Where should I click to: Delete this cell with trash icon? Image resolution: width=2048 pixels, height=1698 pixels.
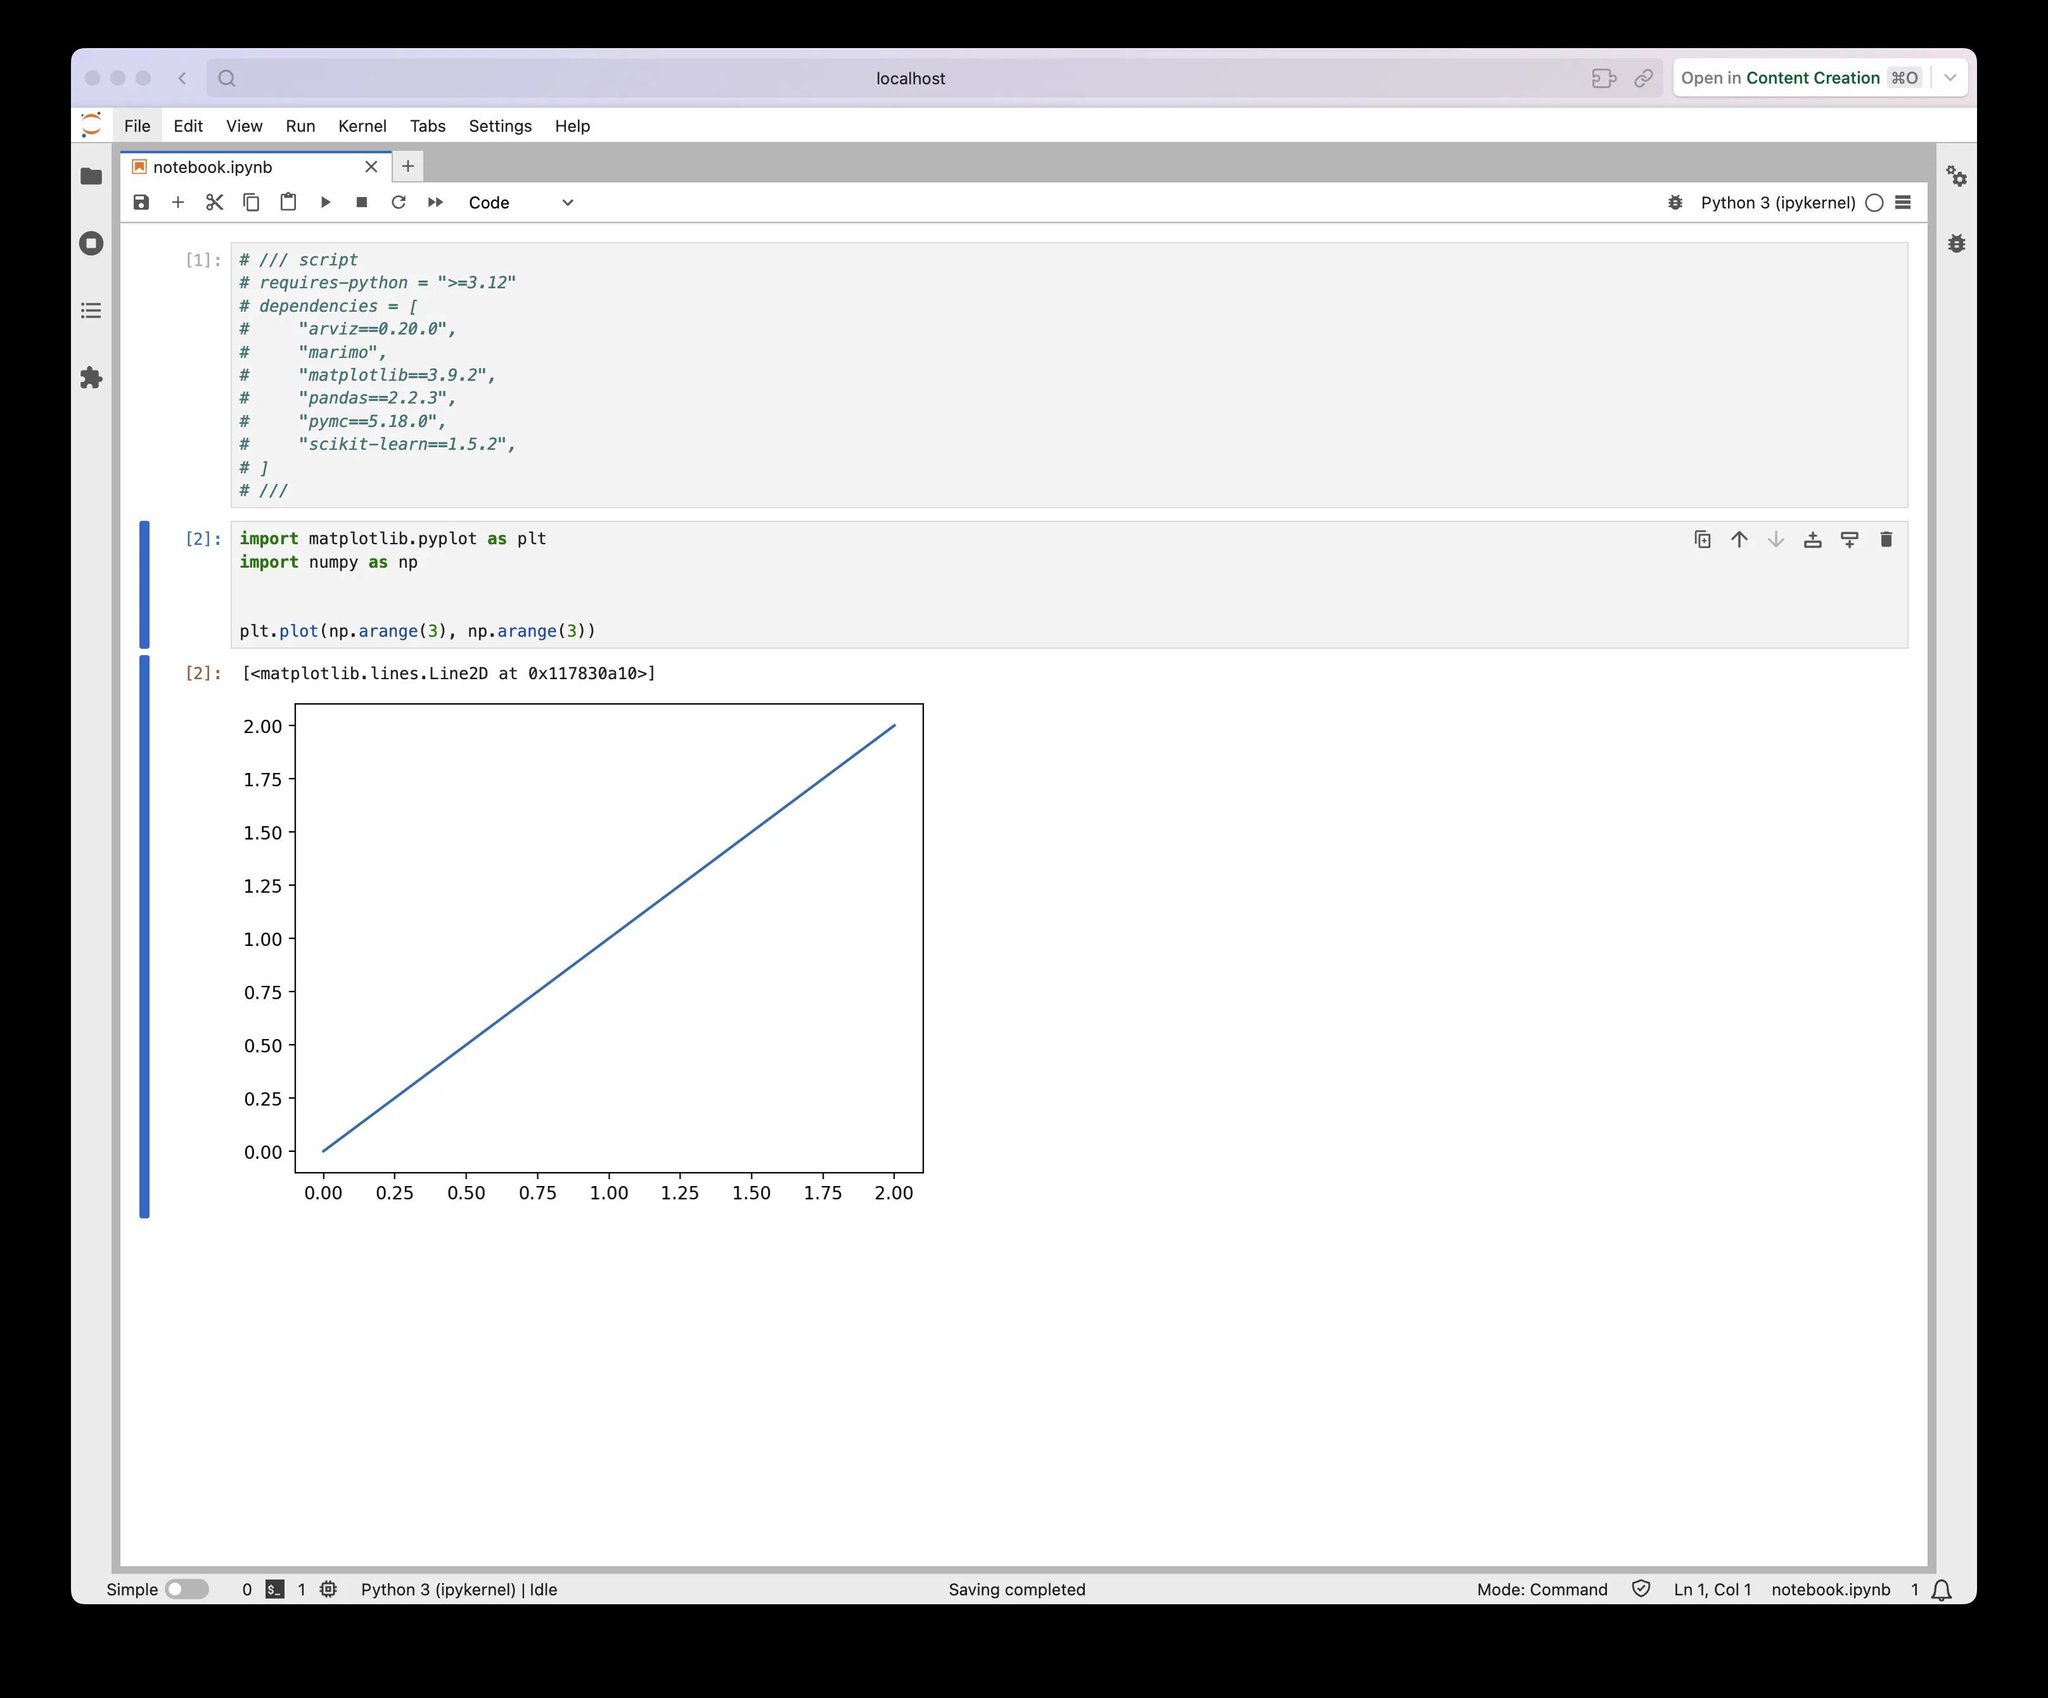(x=1886, y=540)
